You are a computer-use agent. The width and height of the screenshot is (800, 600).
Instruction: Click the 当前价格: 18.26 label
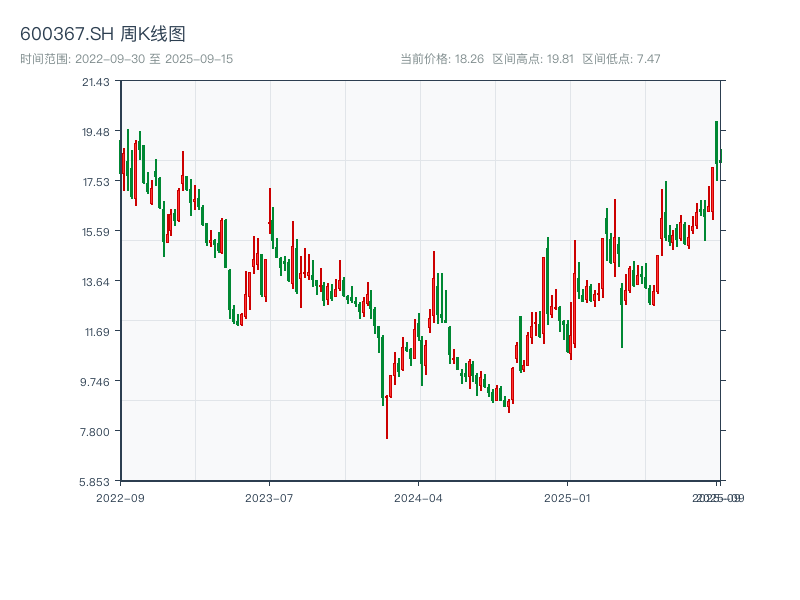[x=442, y=59]
